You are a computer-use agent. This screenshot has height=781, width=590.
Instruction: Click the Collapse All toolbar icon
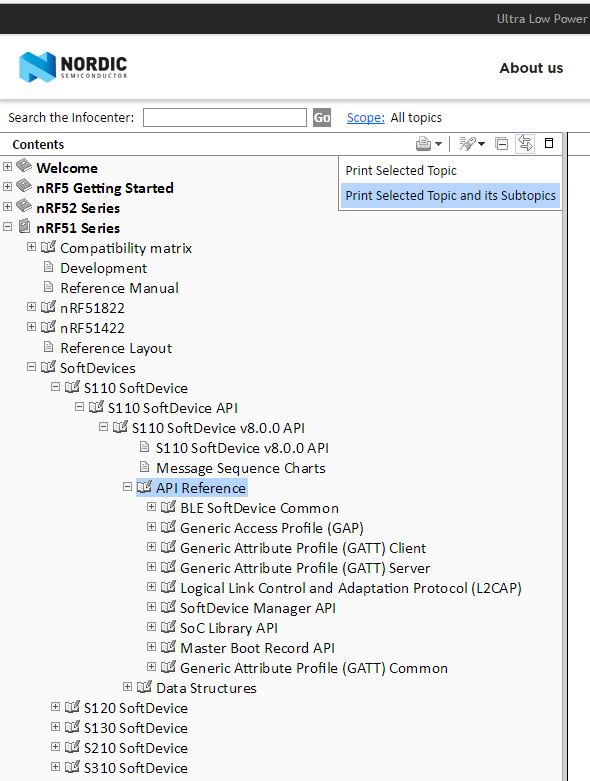point(501,144)
